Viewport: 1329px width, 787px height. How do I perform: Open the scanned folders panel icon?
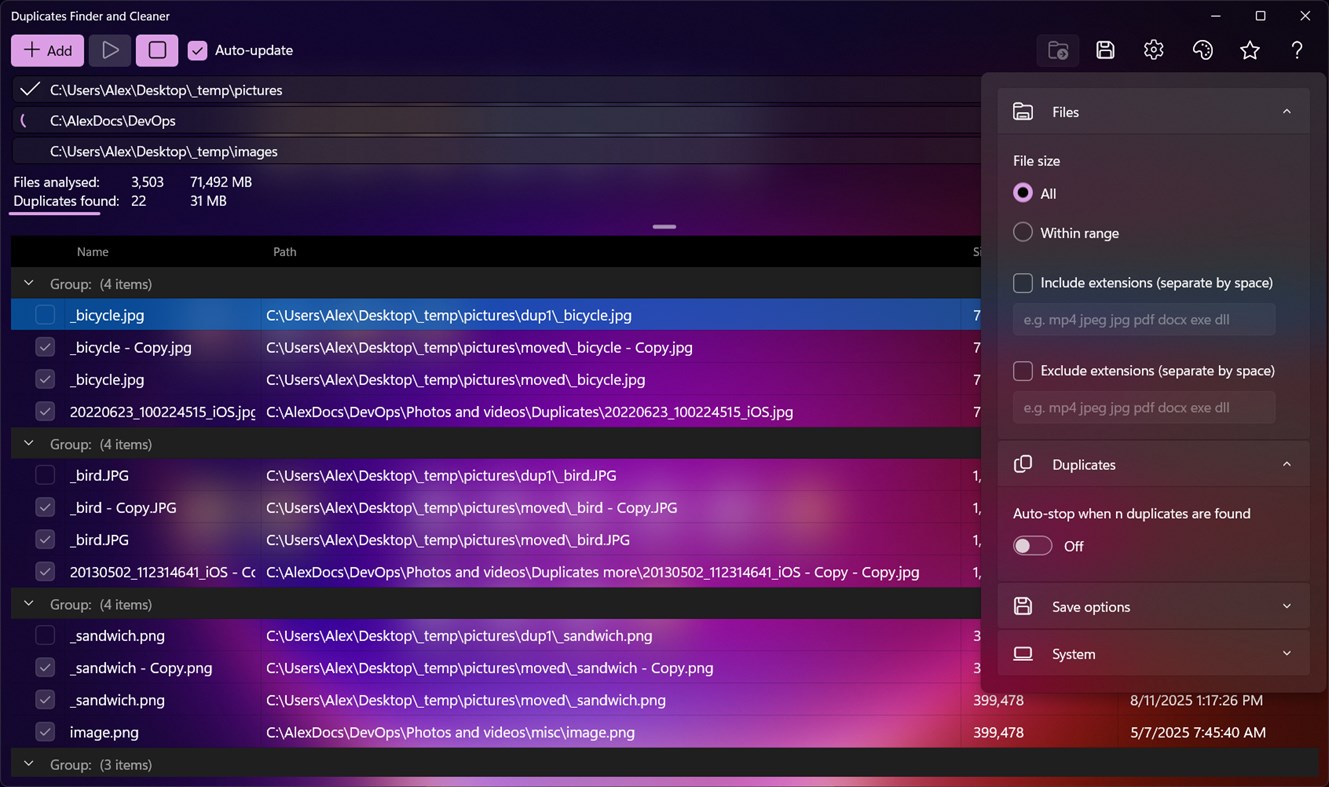1057,49
